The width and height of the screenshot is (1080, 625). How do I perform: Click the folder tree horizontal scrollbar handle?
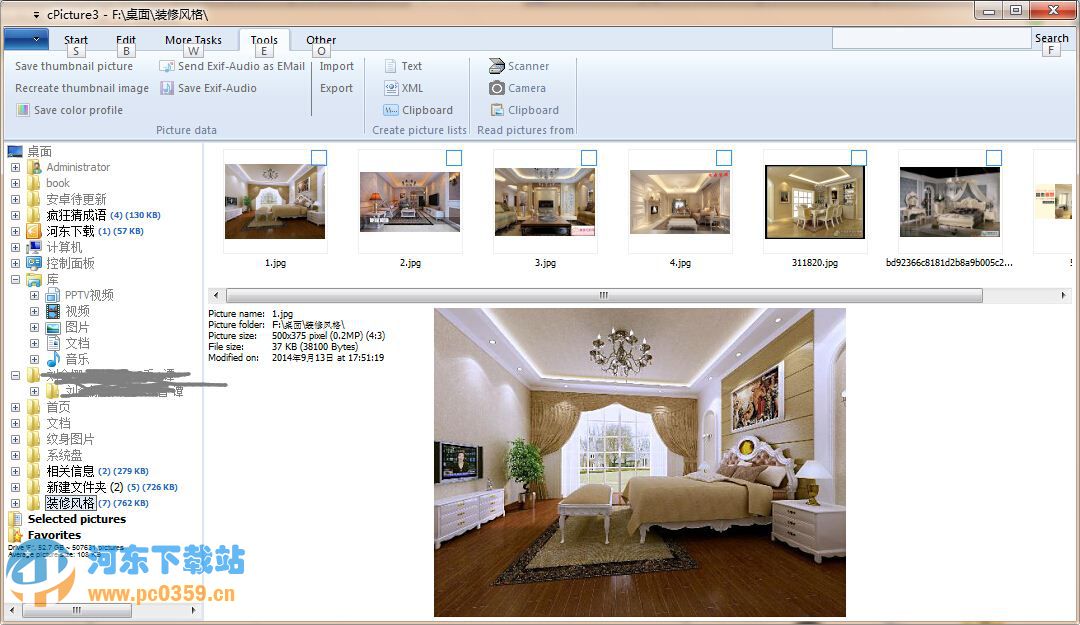pyautogui.click(x=76, y=610)
